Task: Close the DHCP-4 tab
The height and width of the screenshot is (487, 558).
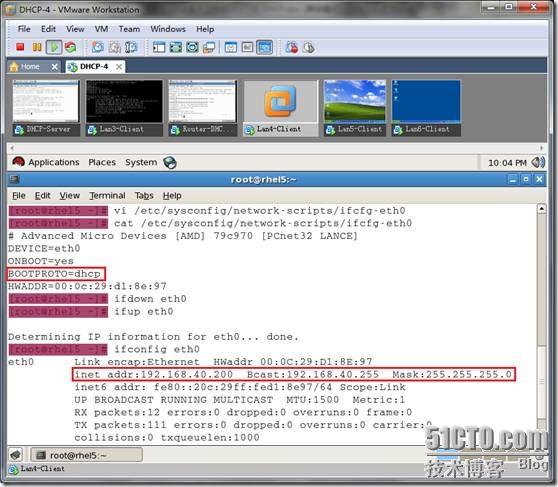Action: (x=119, y=67)
